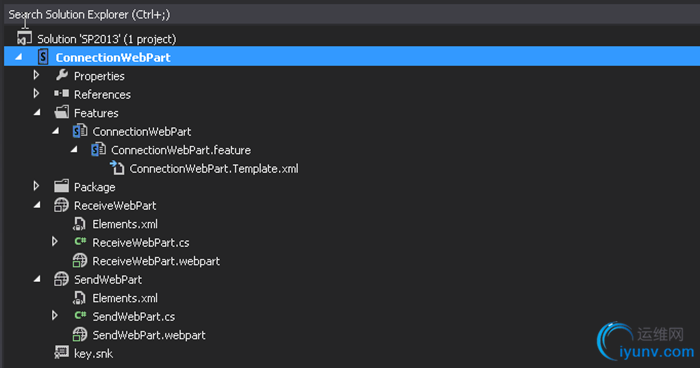Screen dimensions: 700x368
Task: Expand the SendWebPart.cs file node
Action: point(55,316)
